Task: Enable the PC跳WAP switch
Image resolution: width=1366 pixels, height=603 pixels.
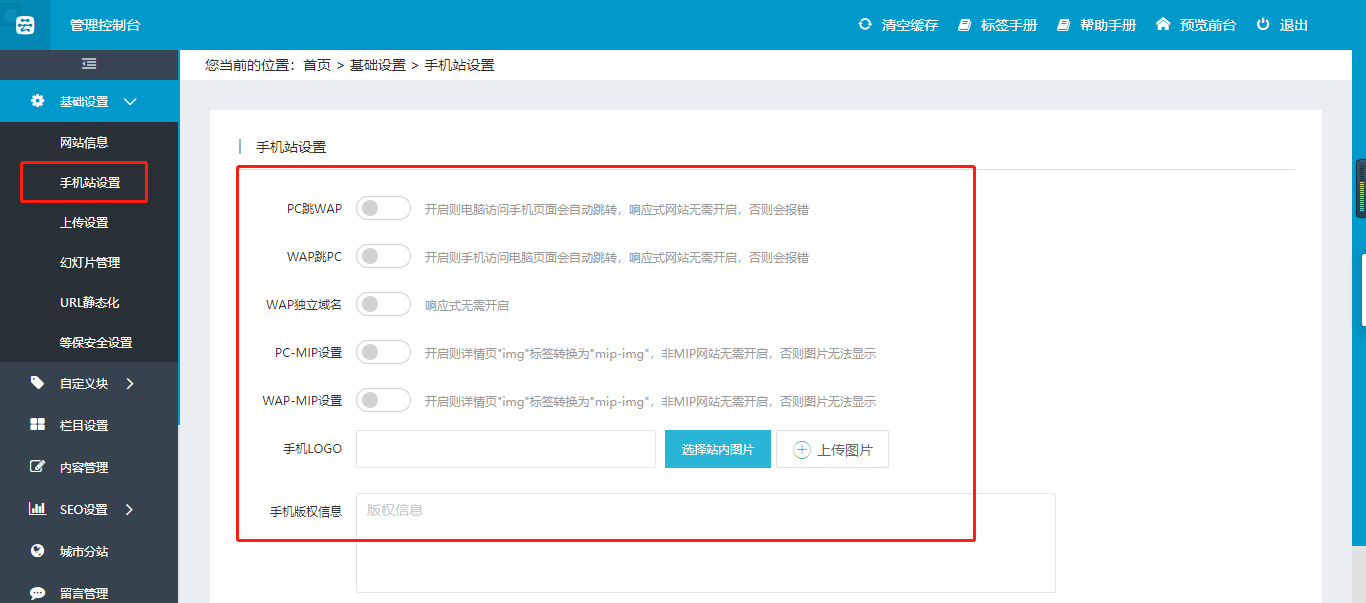Action: click(x=383, y=208)
